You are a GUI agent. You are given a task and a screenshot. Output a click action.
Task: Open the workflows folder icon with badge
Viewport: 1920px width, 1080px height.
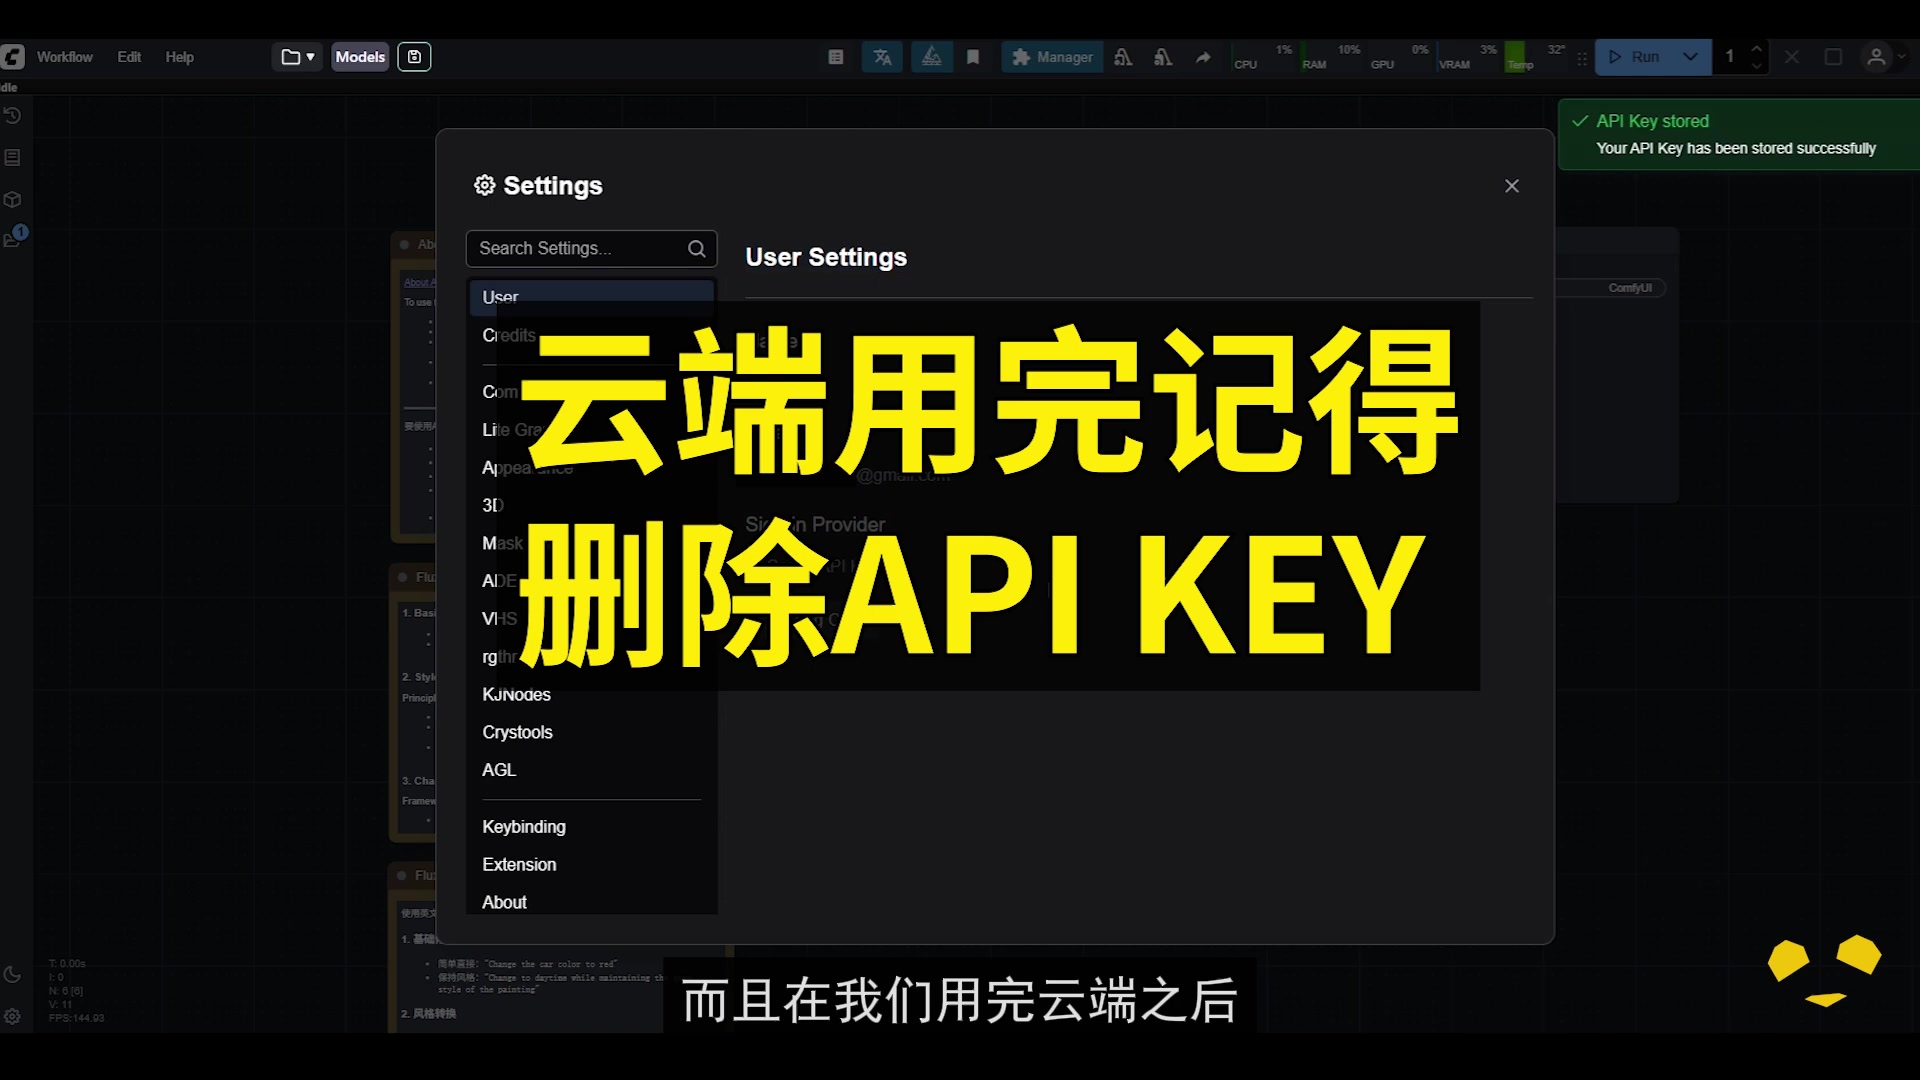click(14, 237)
